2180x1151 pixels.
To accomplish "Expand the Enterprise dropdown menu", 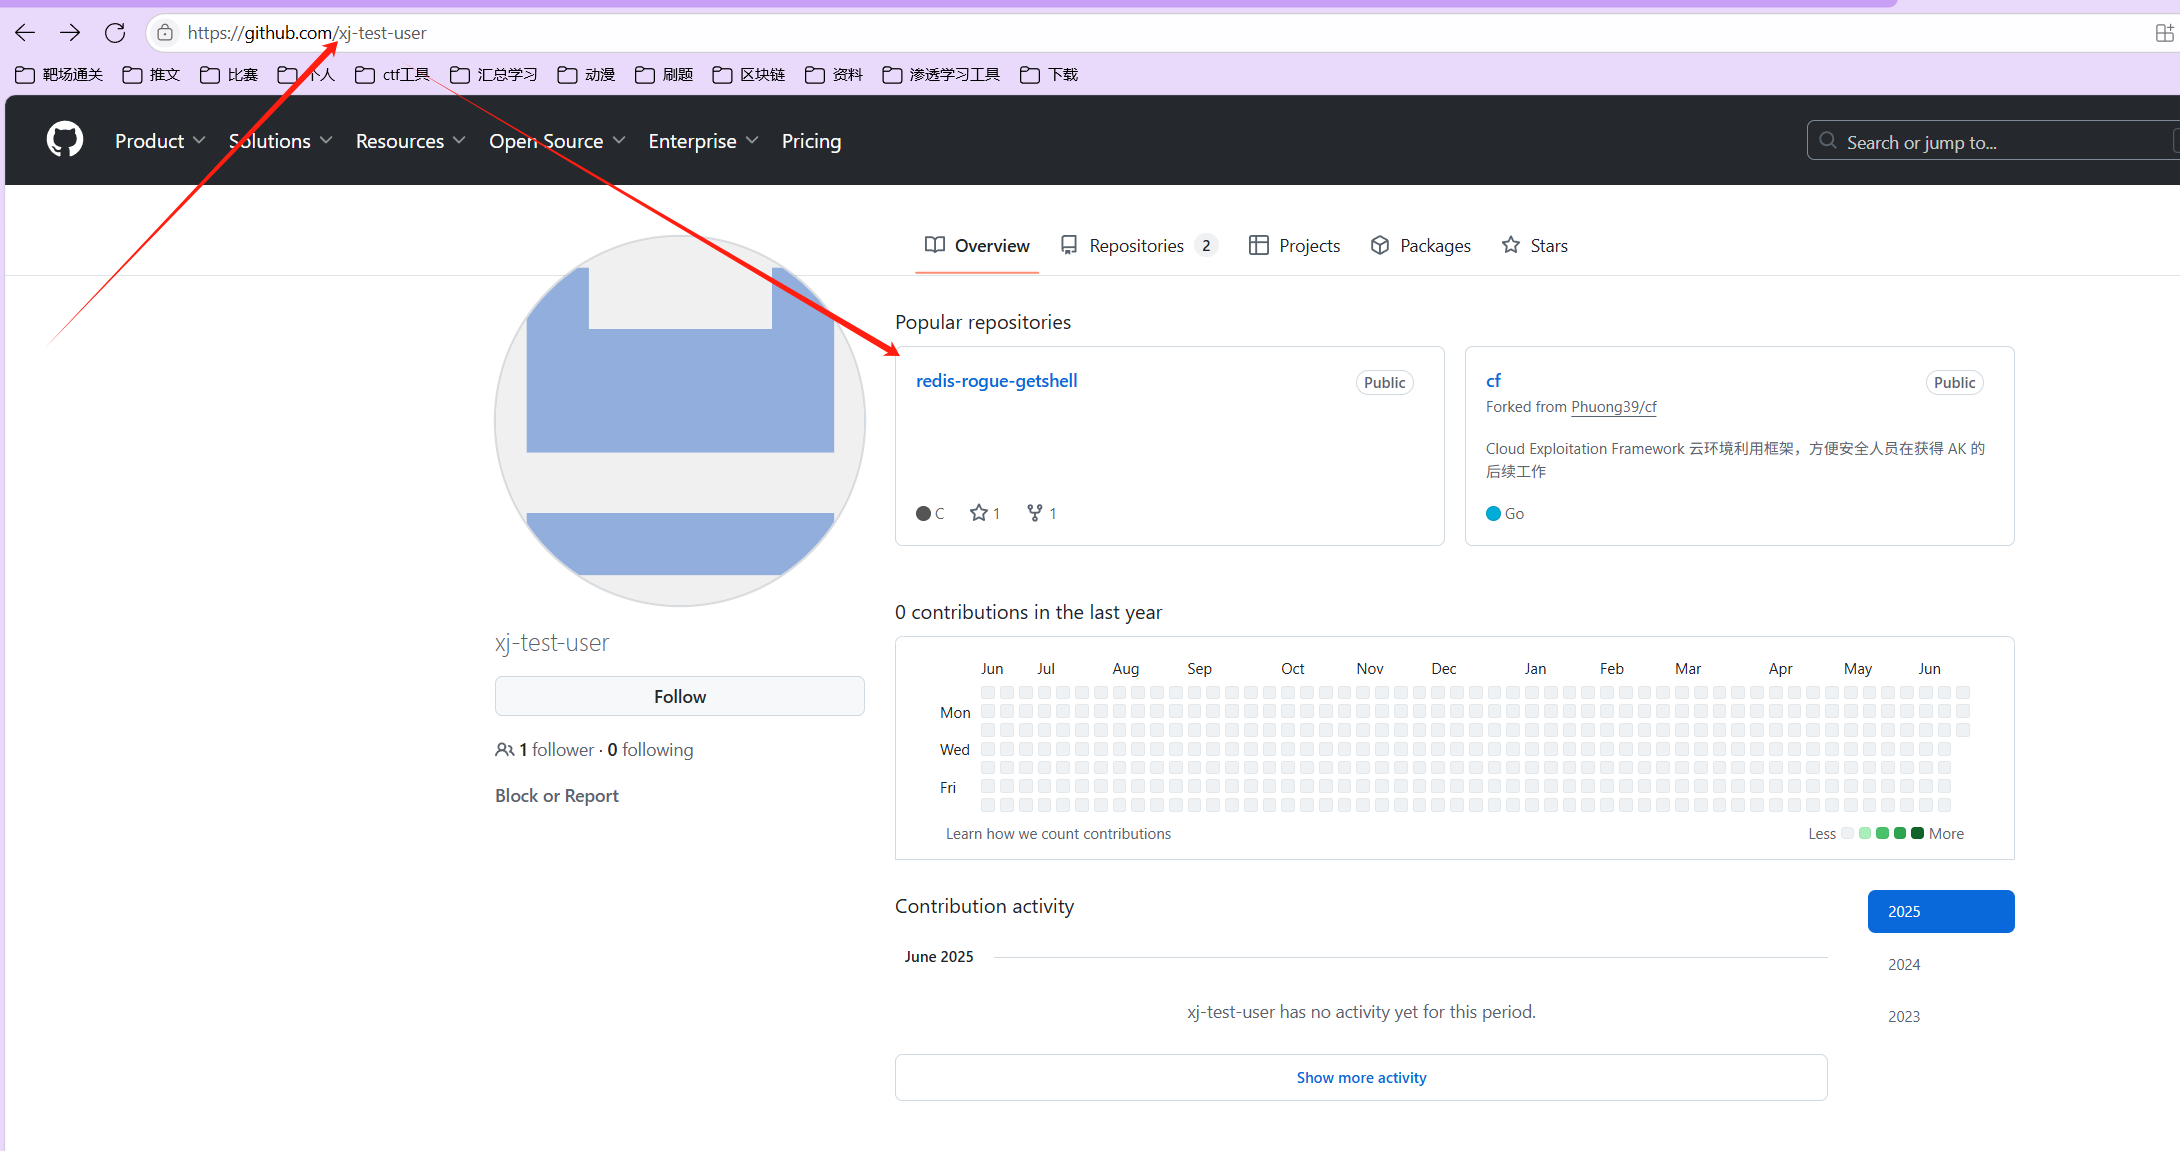I will click(x=702, y=141).
